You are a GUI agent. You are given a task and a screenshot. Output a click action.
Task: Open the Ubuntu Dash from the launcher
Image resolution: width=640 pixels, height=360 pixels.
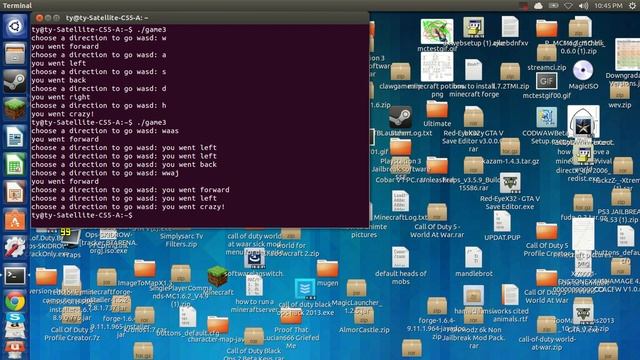(15, 26)
